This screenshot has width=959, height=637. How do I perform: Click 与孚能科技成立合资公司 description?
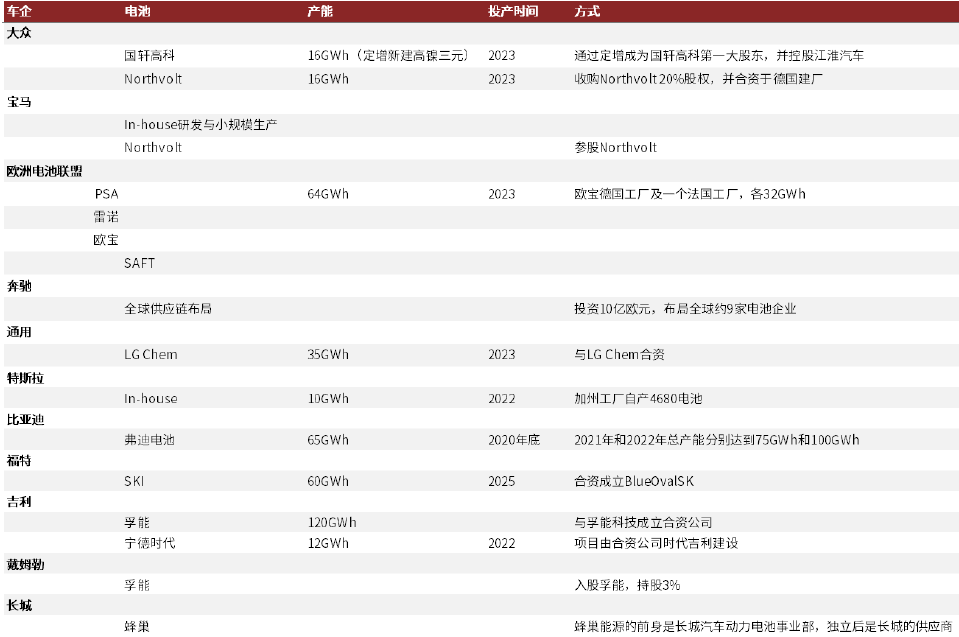(643, 523)
